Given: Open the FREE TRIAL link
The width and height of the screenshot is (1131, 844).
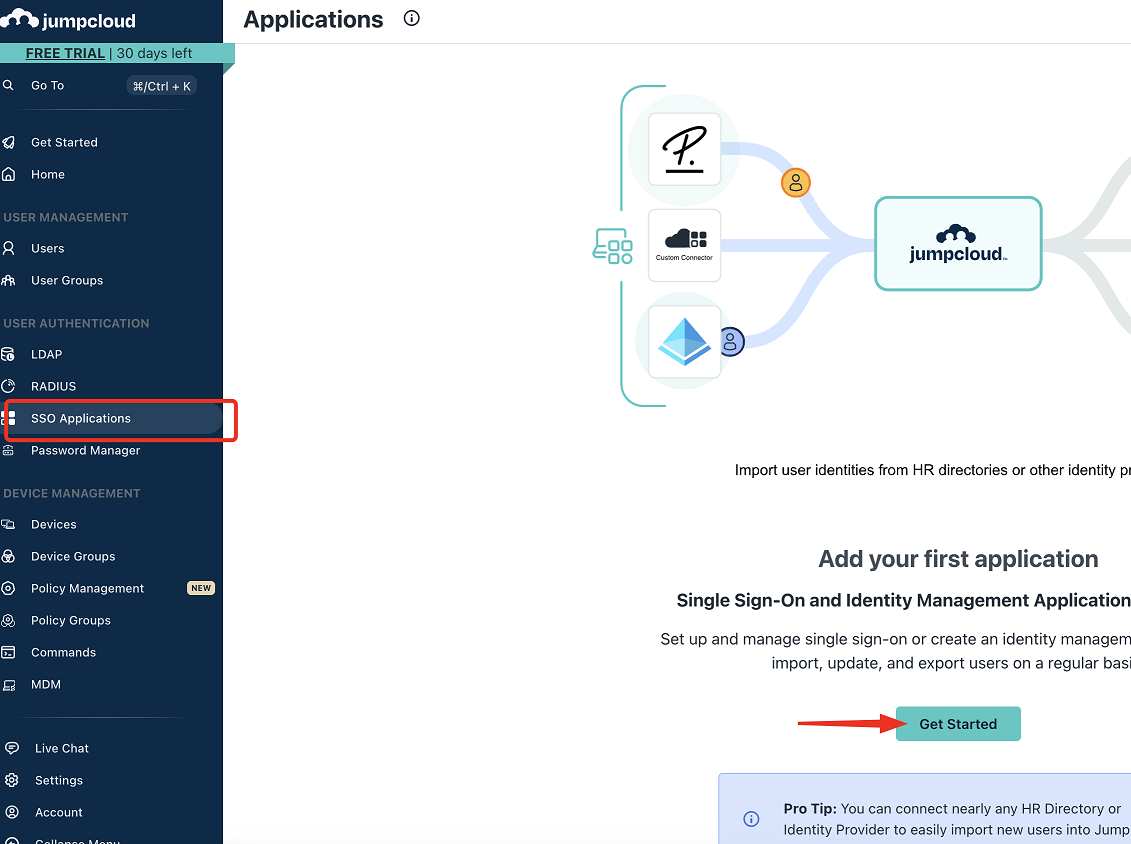Looking at the screenshot, I should coord(65,53).
